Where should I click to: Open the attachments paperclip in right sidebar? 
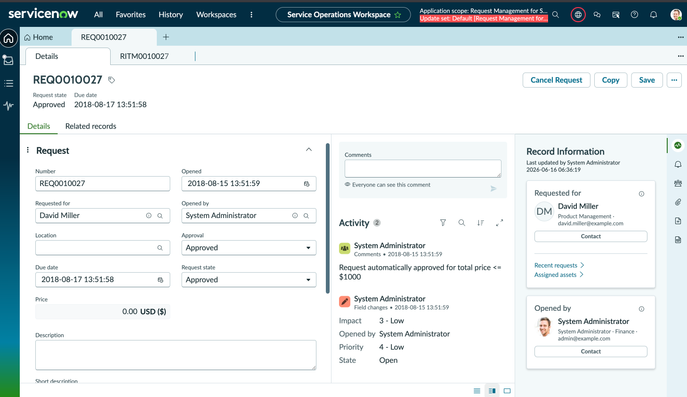678,202
